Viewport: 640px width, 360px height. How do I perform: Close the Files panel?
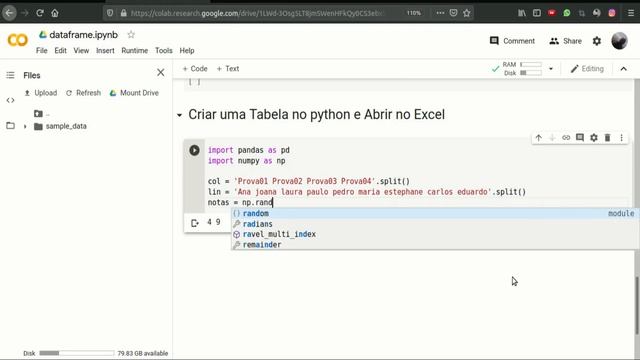point(161,73)
